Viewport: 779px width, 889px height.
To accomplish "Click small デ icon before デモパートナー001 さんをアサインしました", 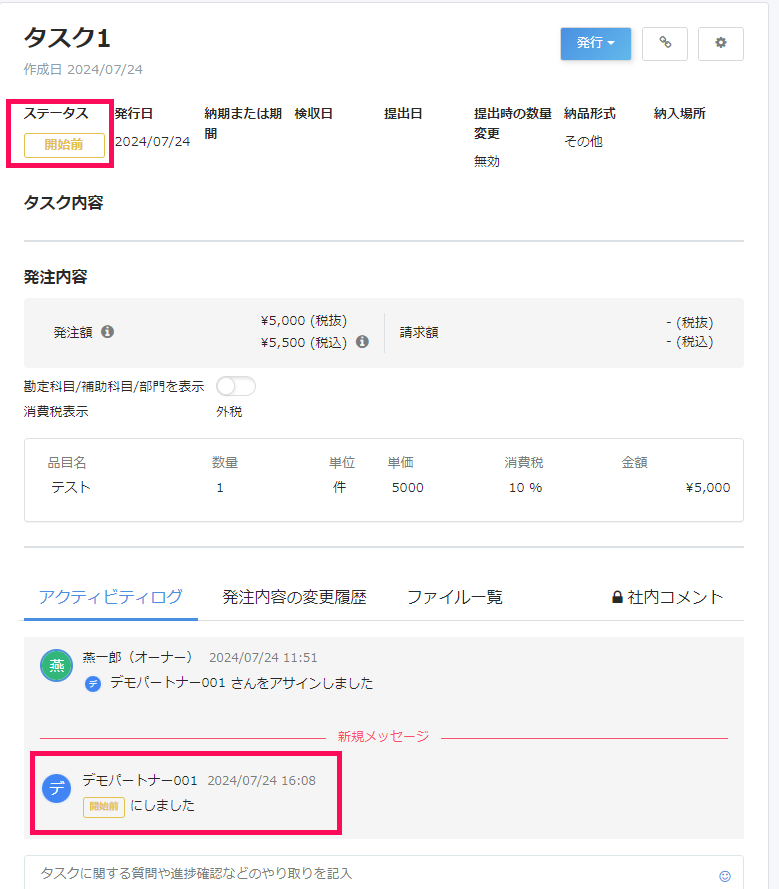I will tap(93, 684).
